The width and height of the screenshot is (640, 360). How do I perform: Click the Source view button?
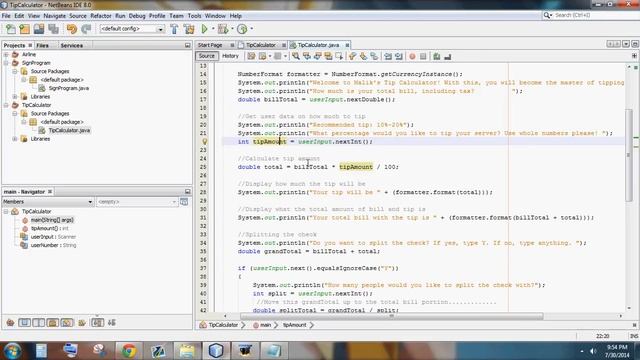(207, 56)
